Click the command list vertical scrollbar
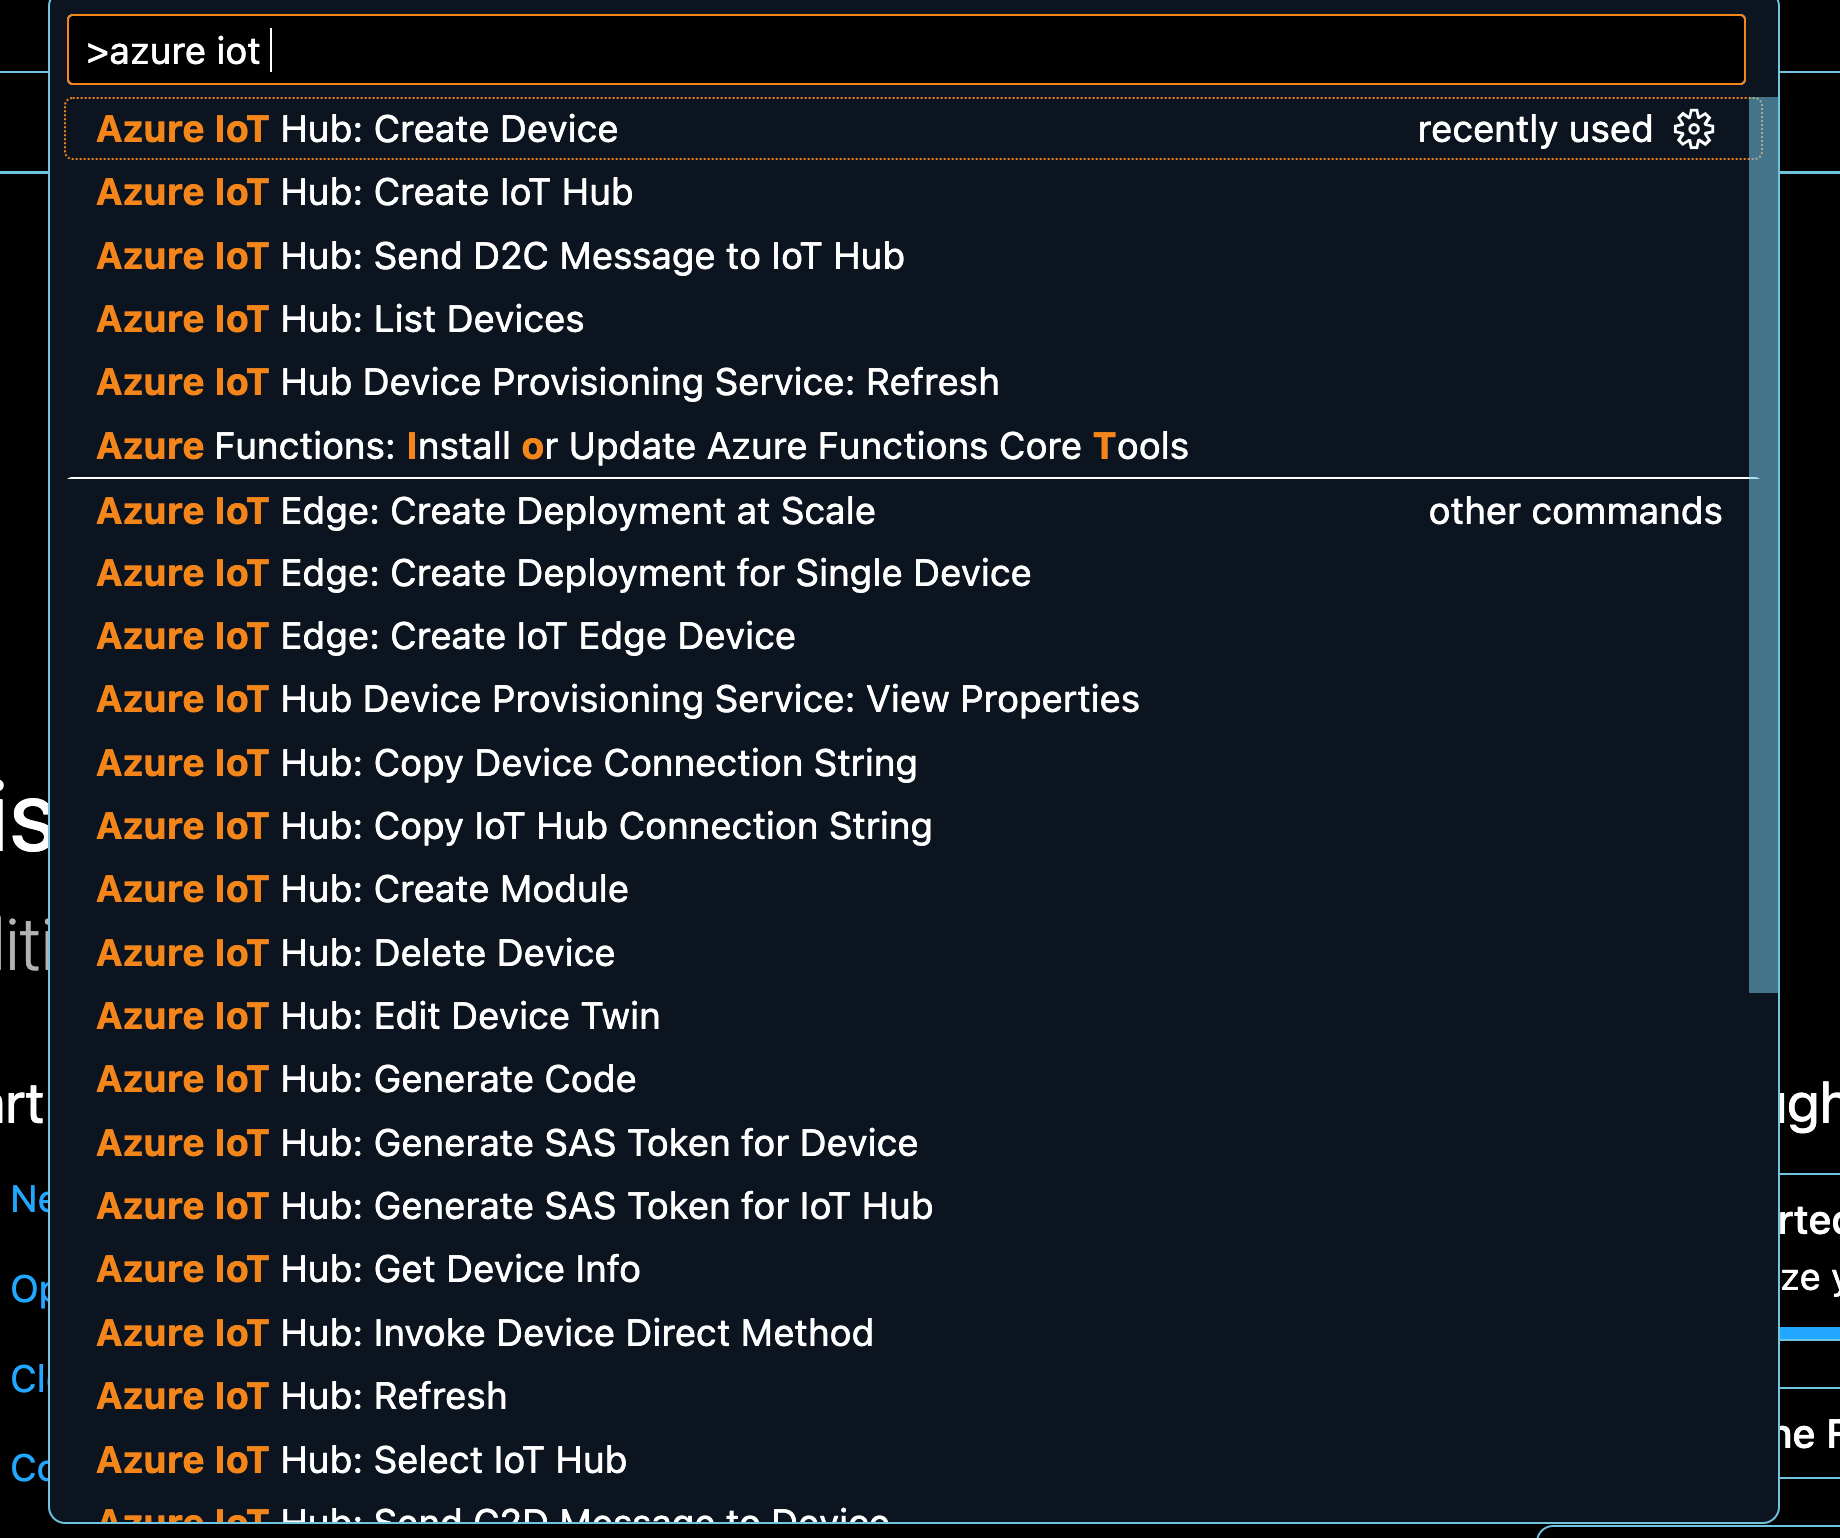1840x1538 pixels. pyautogui.click(x=1762, y=545)
